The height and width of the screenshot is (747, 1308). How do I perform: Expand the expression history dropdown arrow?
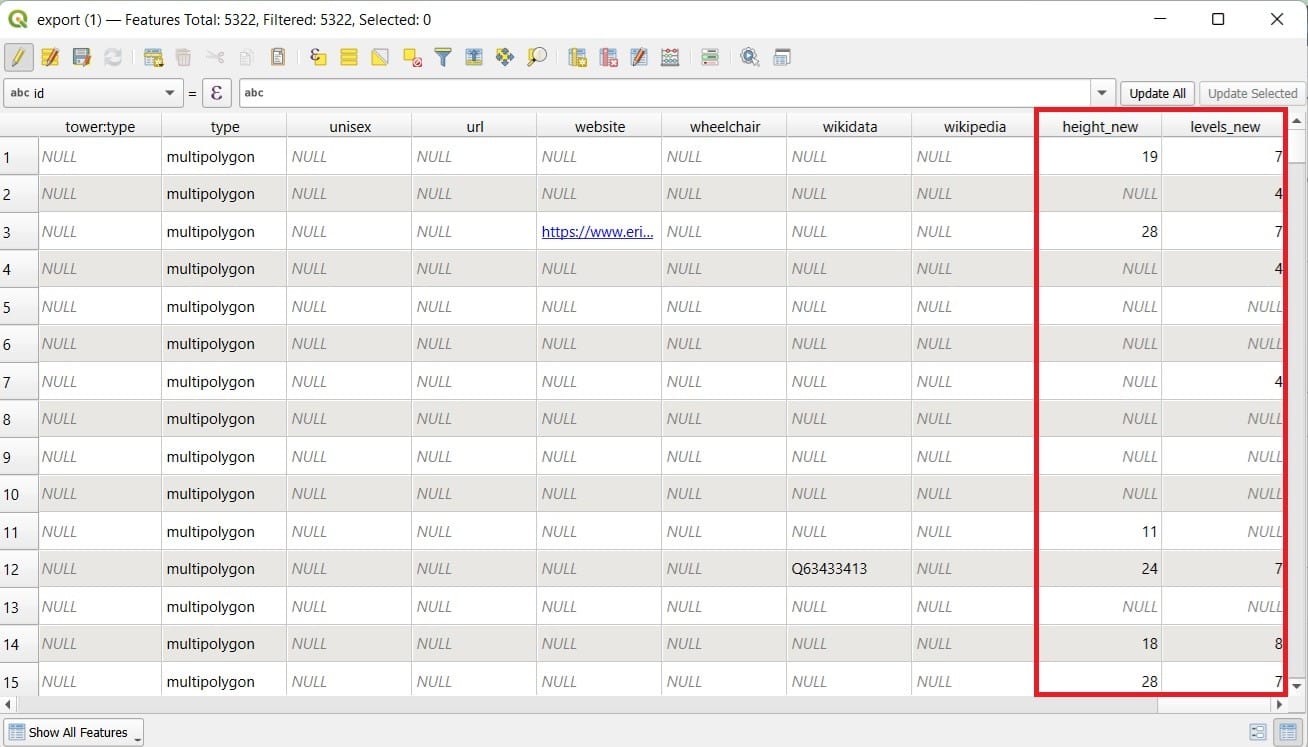(1103, 93)
